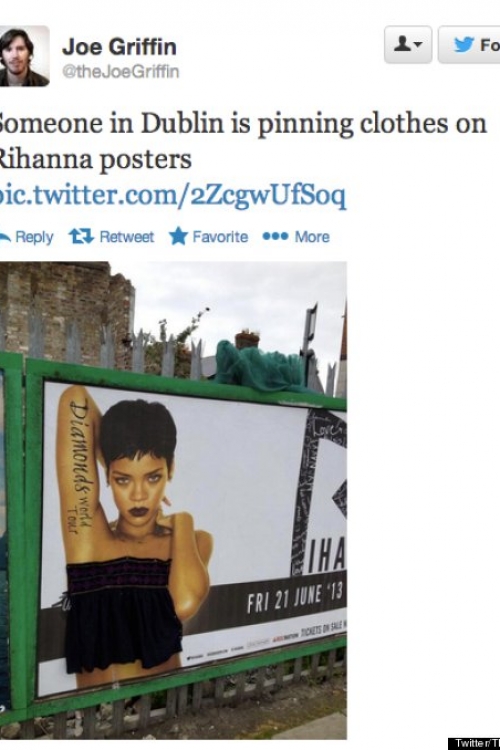Viewport: 500px width, 750px height.
Task: Click the tweet text about Dublin
Action: coord(243,141)
